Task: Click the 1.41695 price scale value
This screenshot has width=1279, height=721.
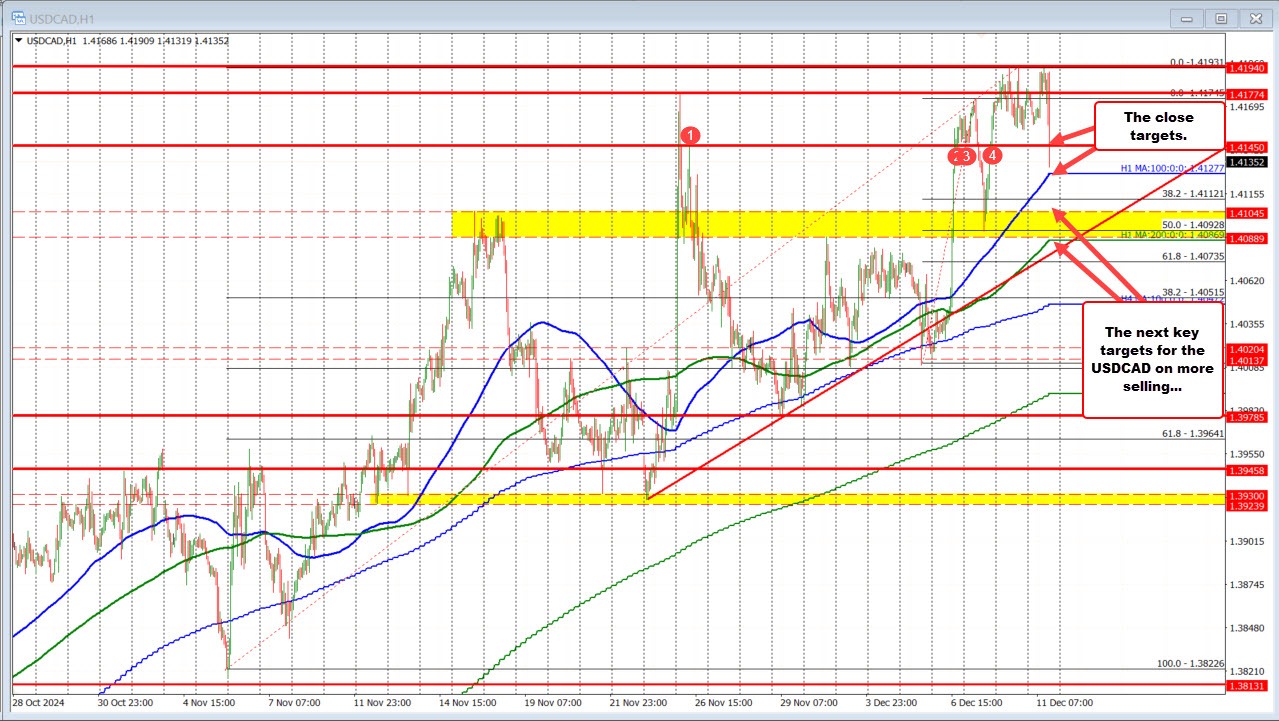Action: [1247, 106]
